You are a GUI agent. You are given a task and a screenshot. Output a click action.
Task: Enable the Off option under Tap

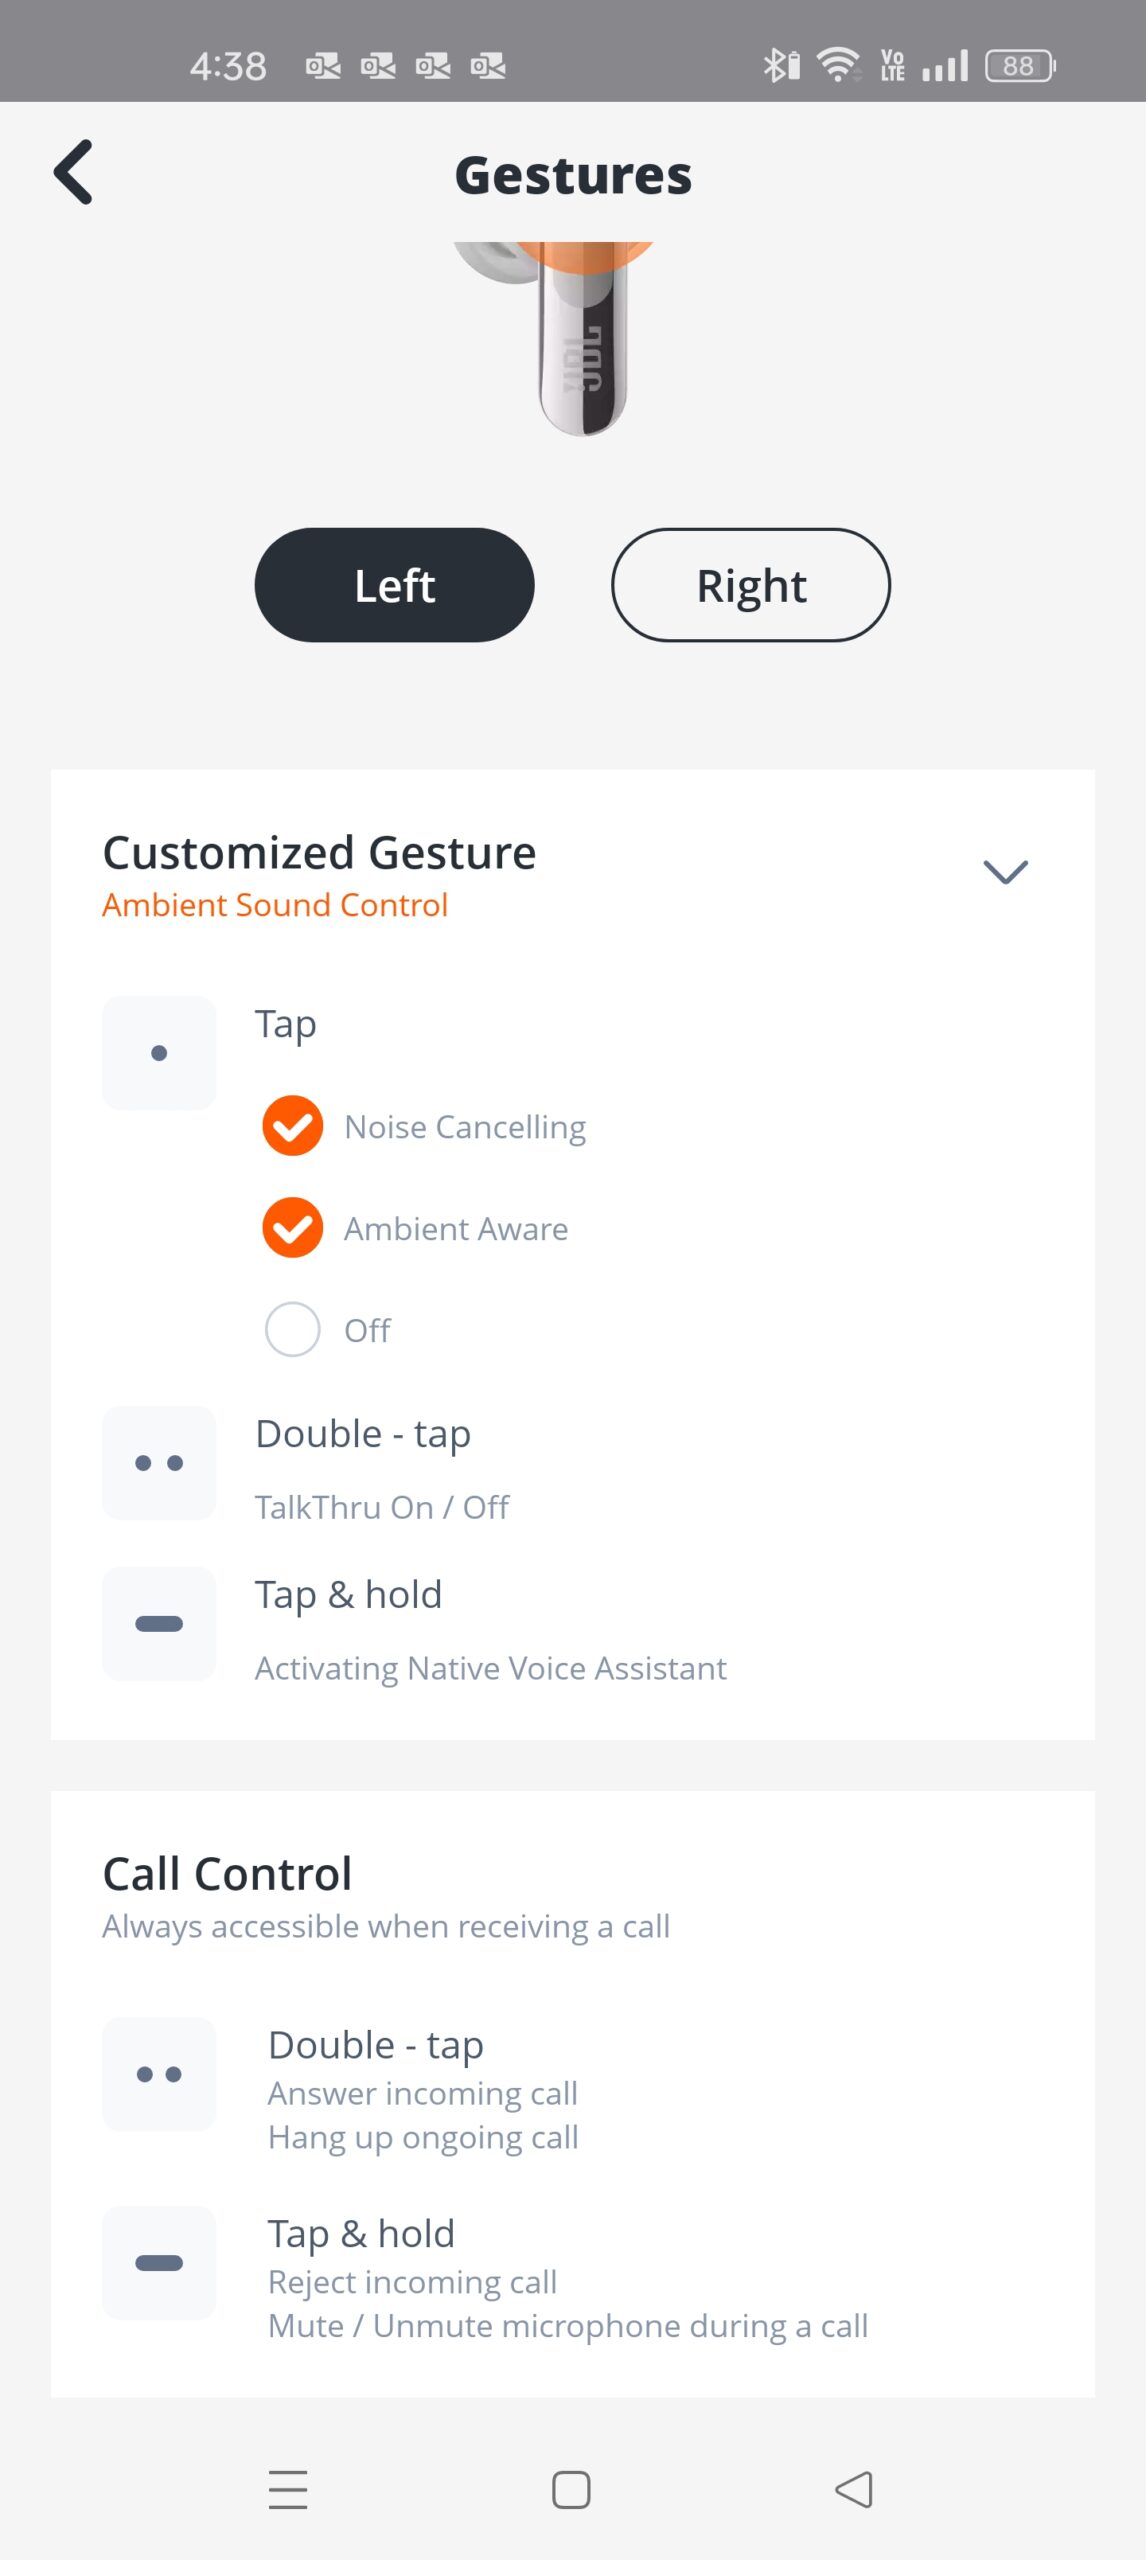click(292, 1329)
